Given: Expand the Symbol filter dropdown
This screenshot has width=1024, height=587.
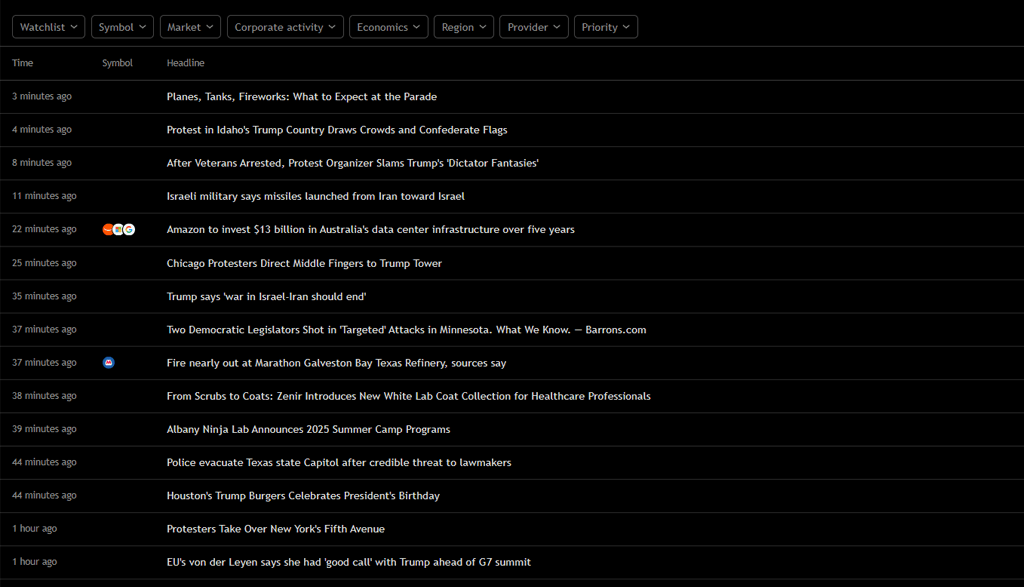Looking at the screenshot, I should (122, 27).
